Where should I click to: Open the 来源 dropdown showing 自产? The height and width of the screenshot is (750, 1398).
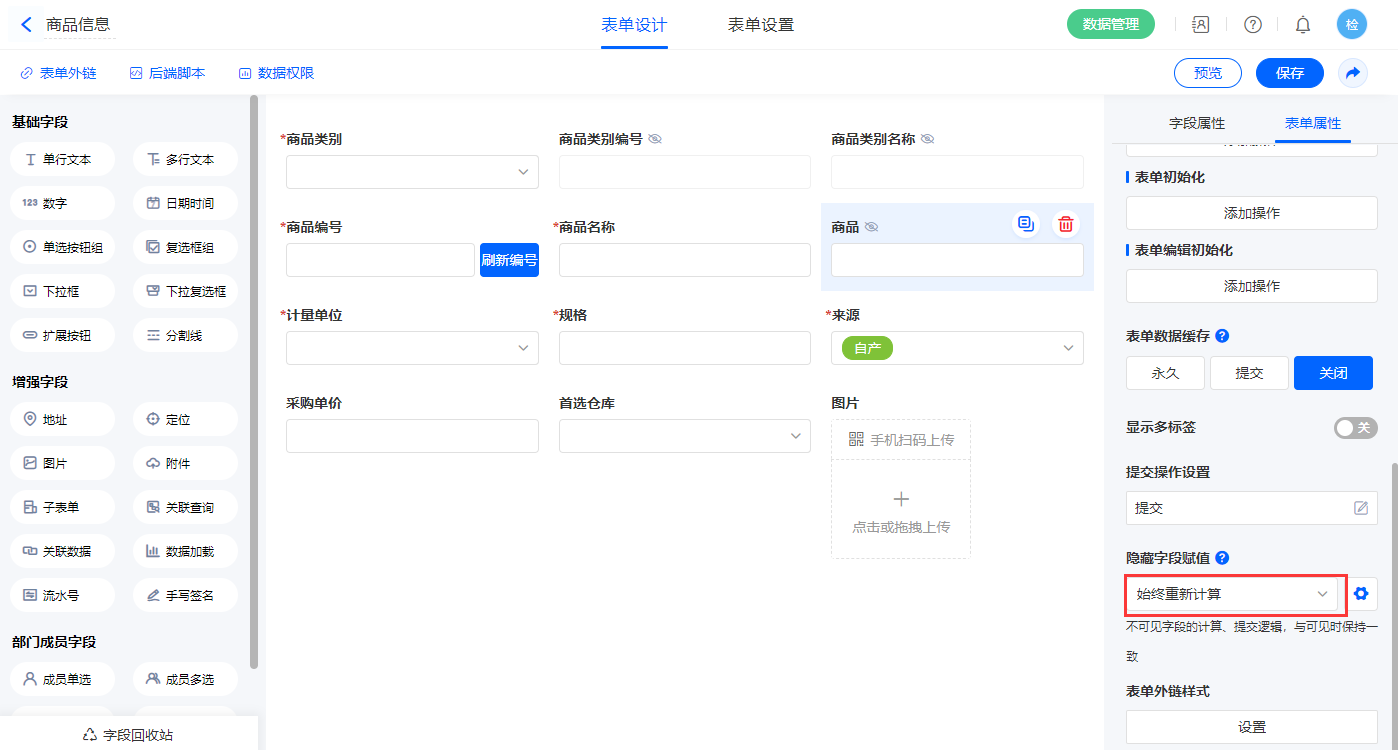[957, 348]
